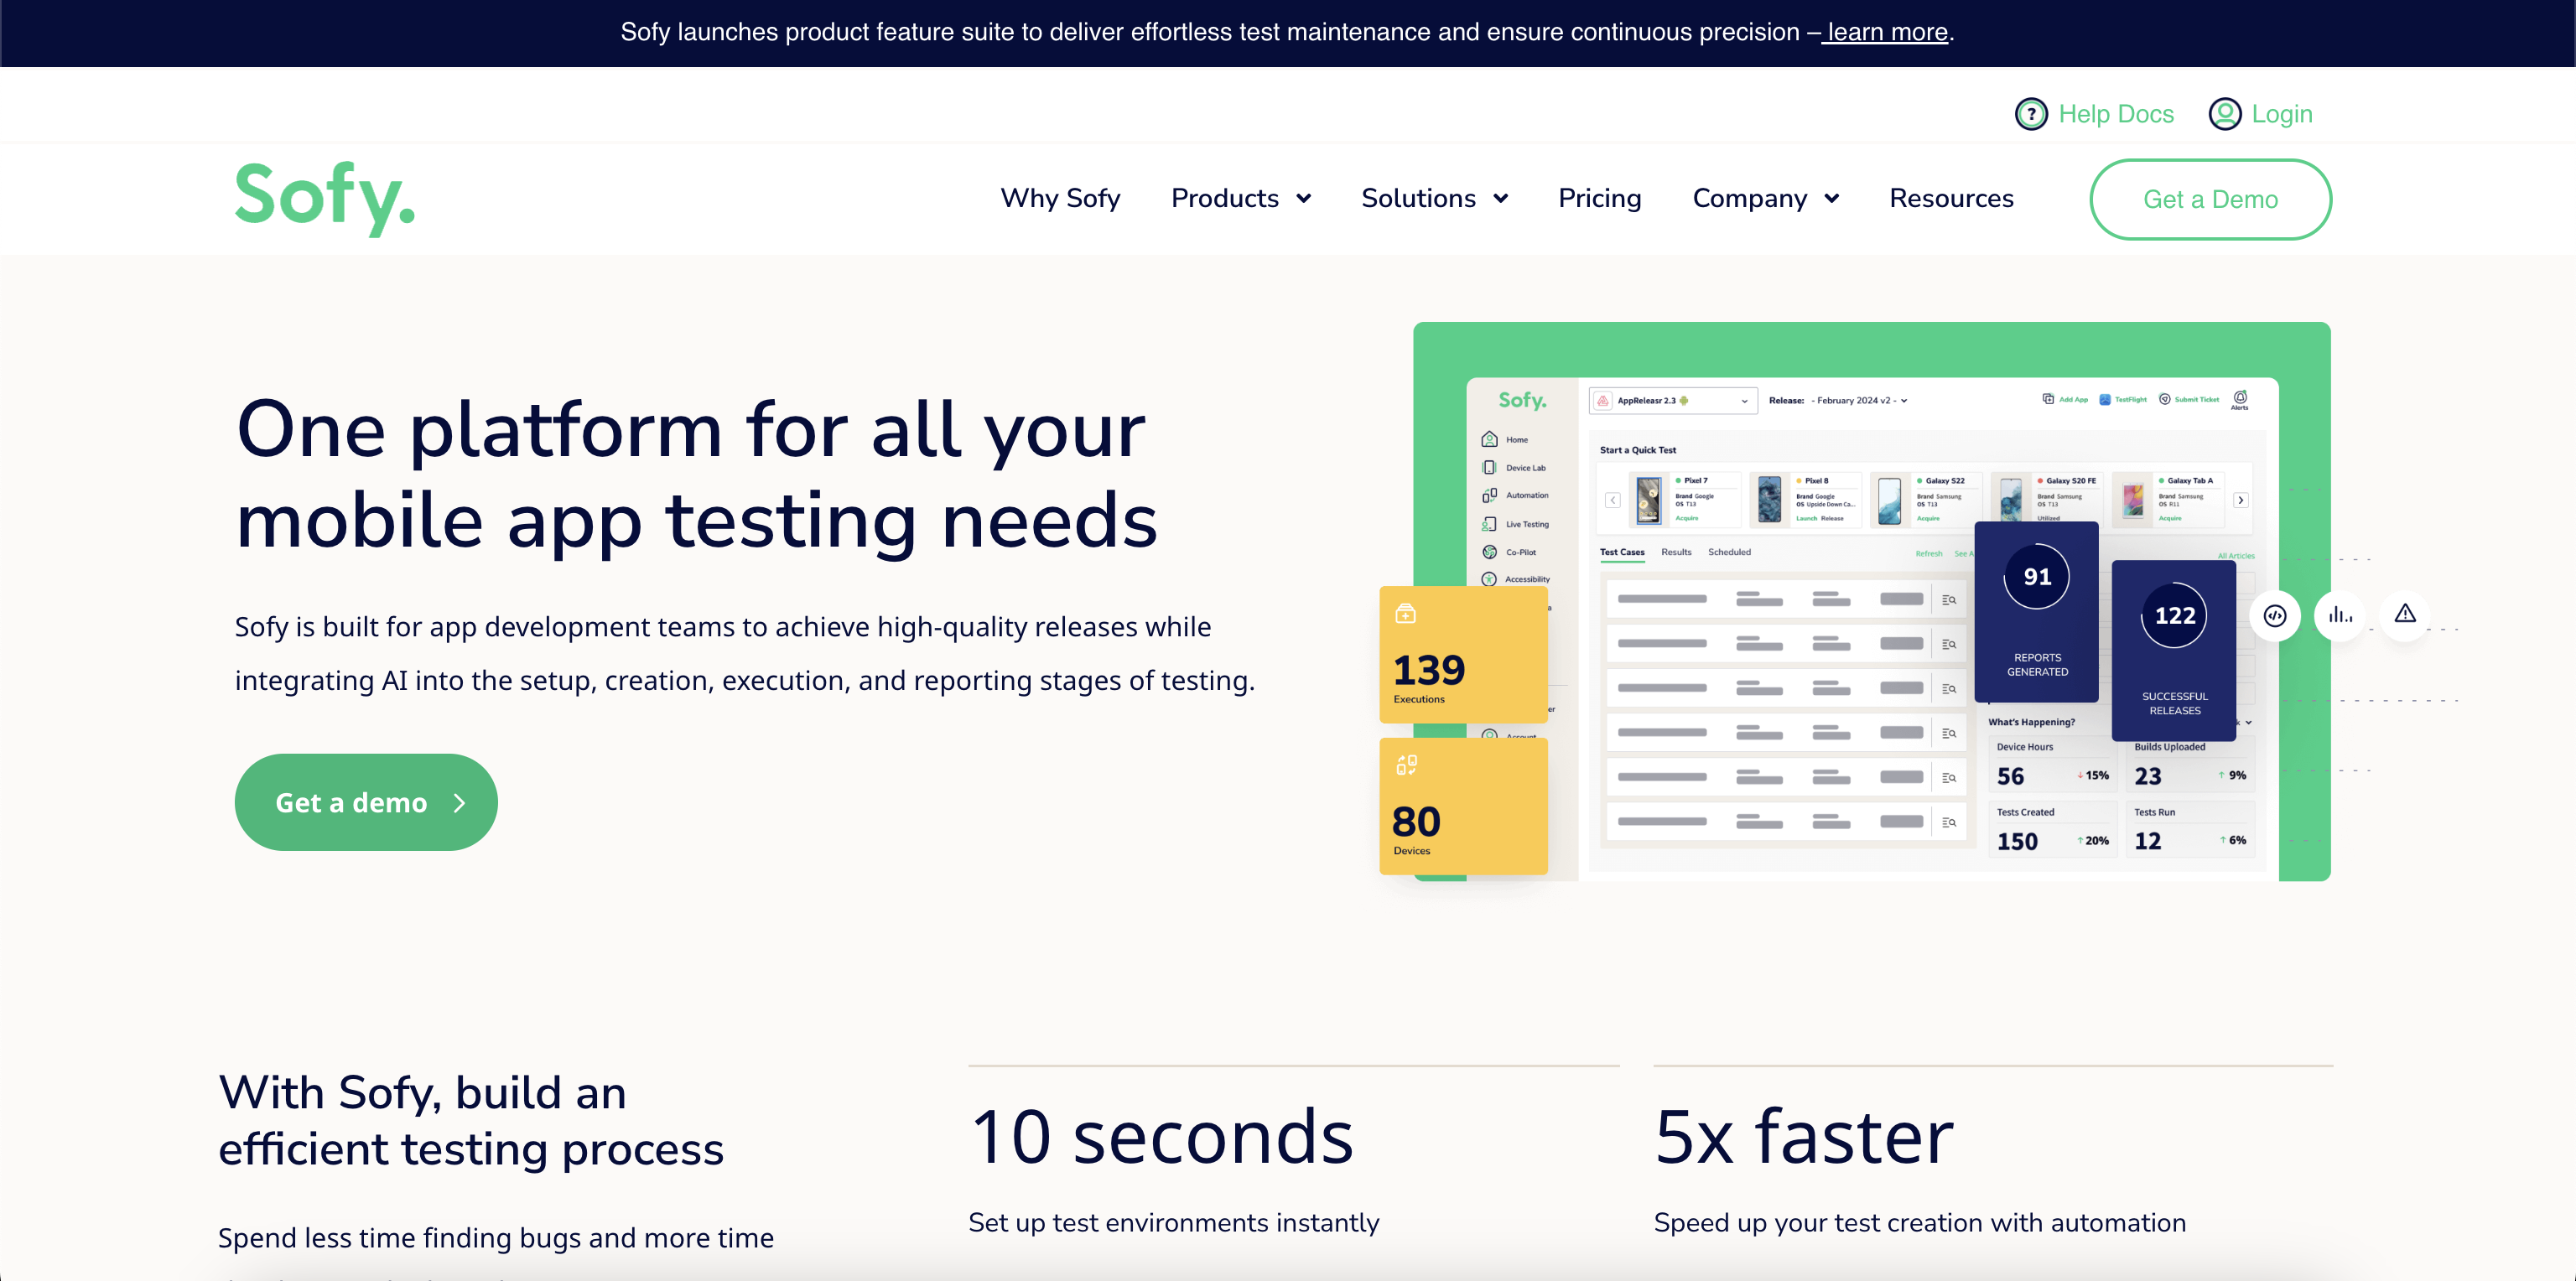Click the TestFlight icon in dashboard header
This screenshot has width=2576, height=1281.
click(2105, 399)
